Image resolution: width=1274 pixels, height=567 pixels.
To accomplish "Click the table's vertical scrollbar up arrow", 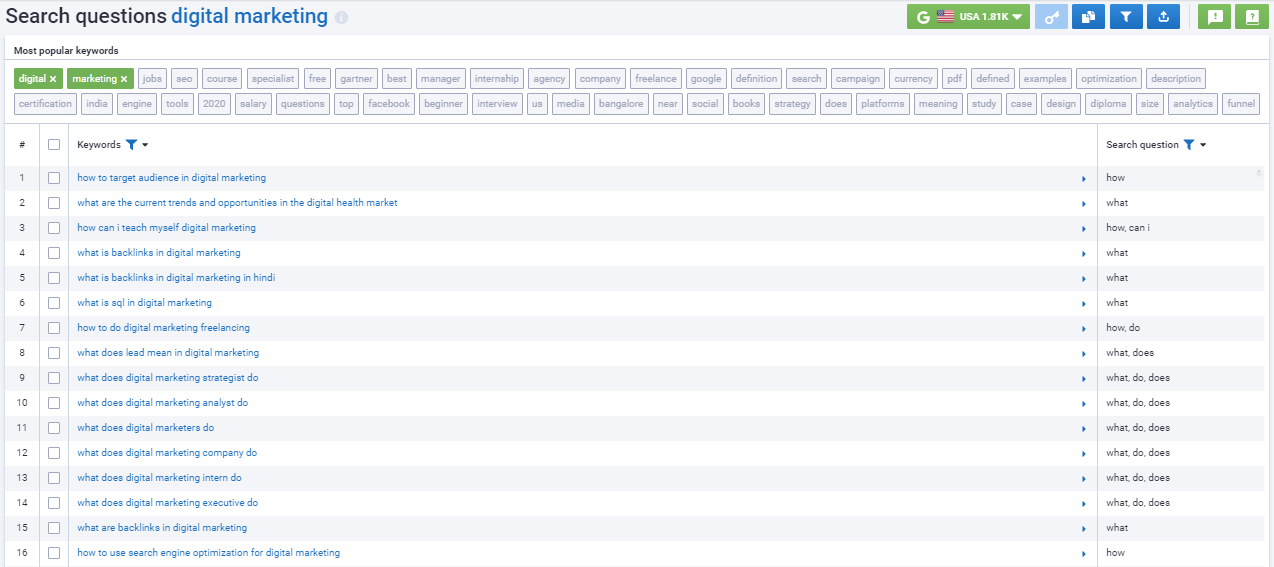I will pos(1259,173).
